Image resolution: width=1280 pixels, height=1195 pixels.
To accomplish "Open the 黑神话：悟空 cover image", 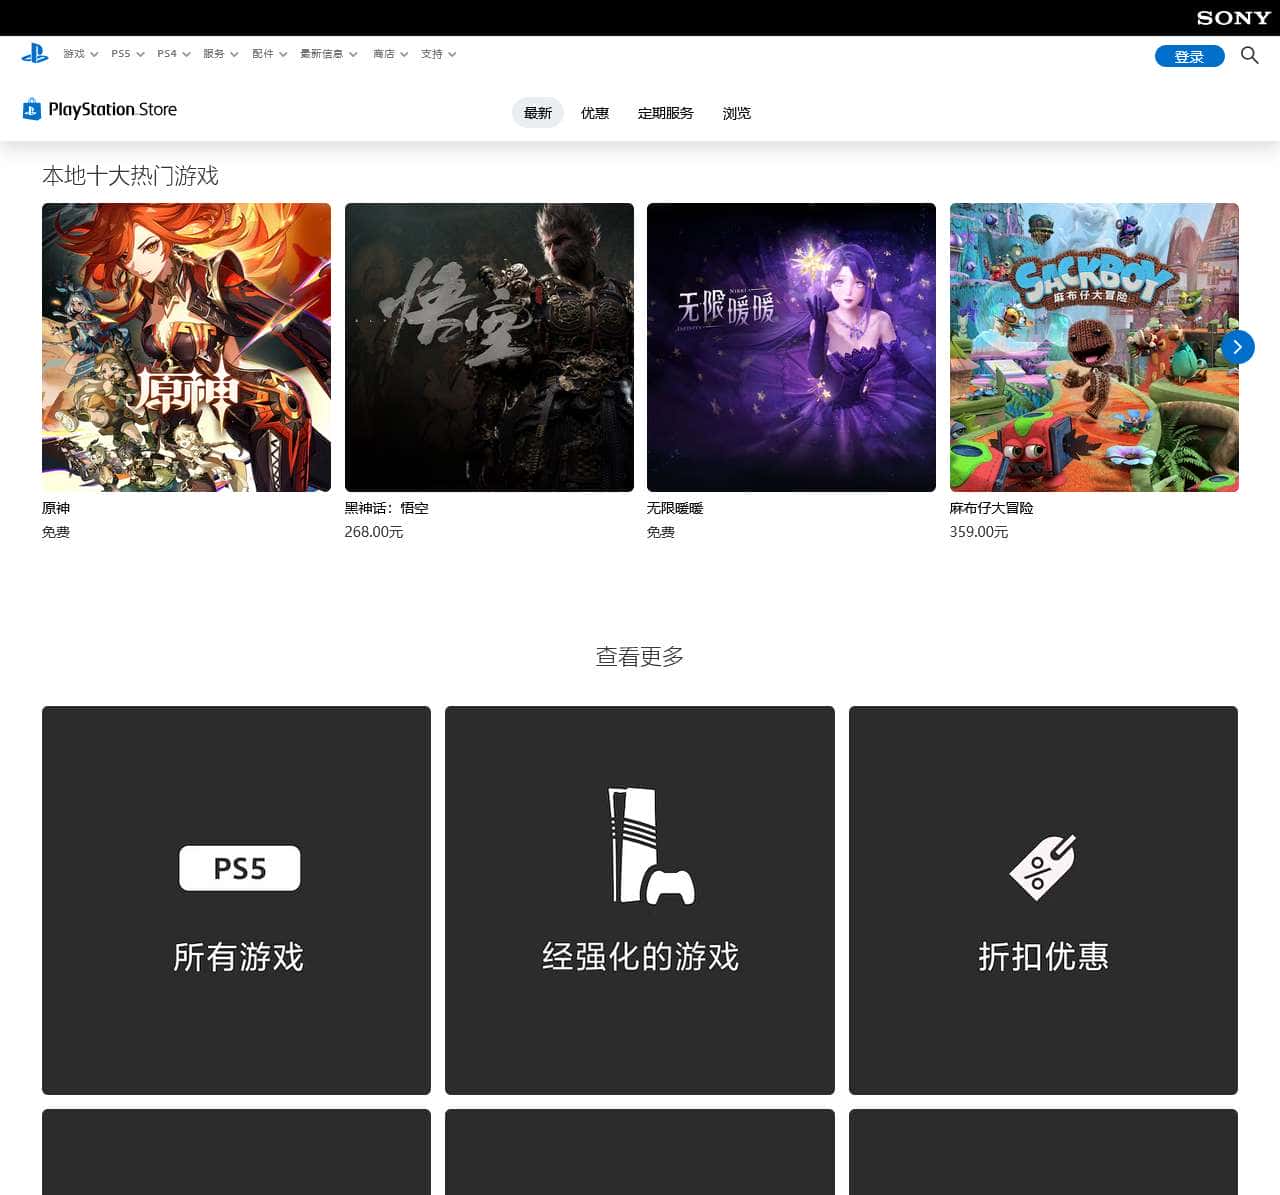I will click(489, 347).
